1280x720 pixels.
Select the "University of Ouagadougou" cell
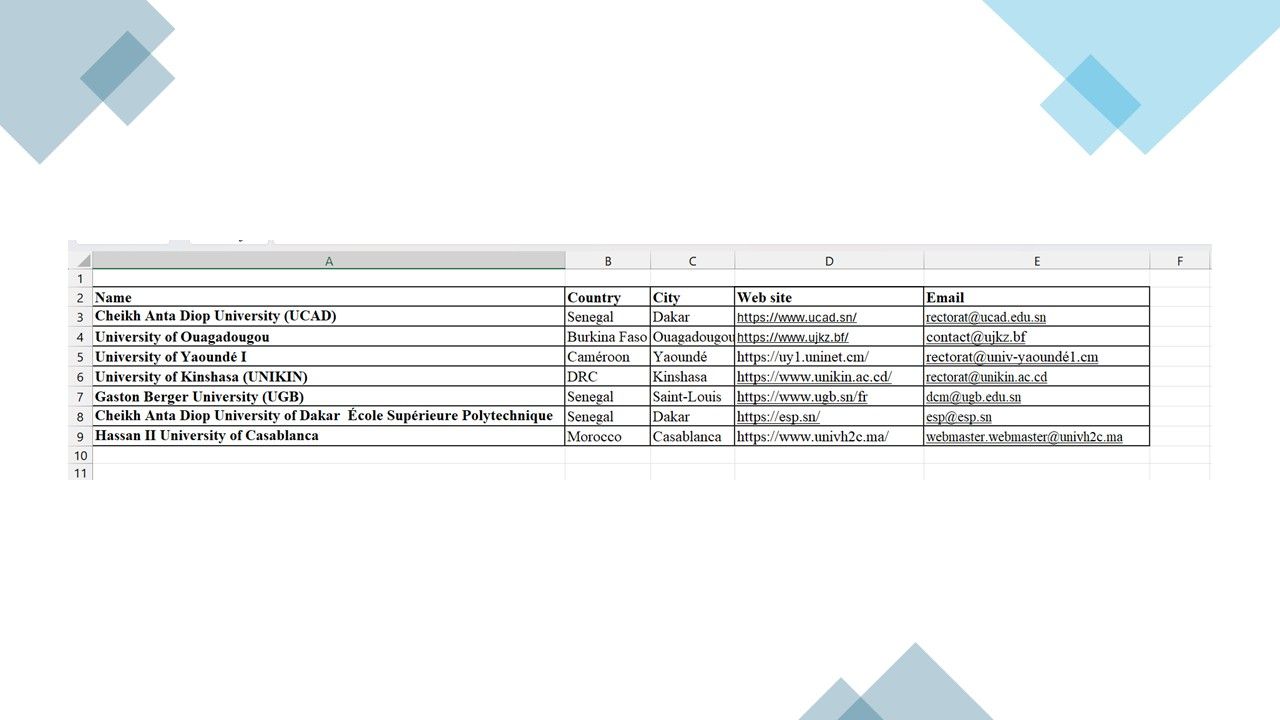[x=329, y=337]
